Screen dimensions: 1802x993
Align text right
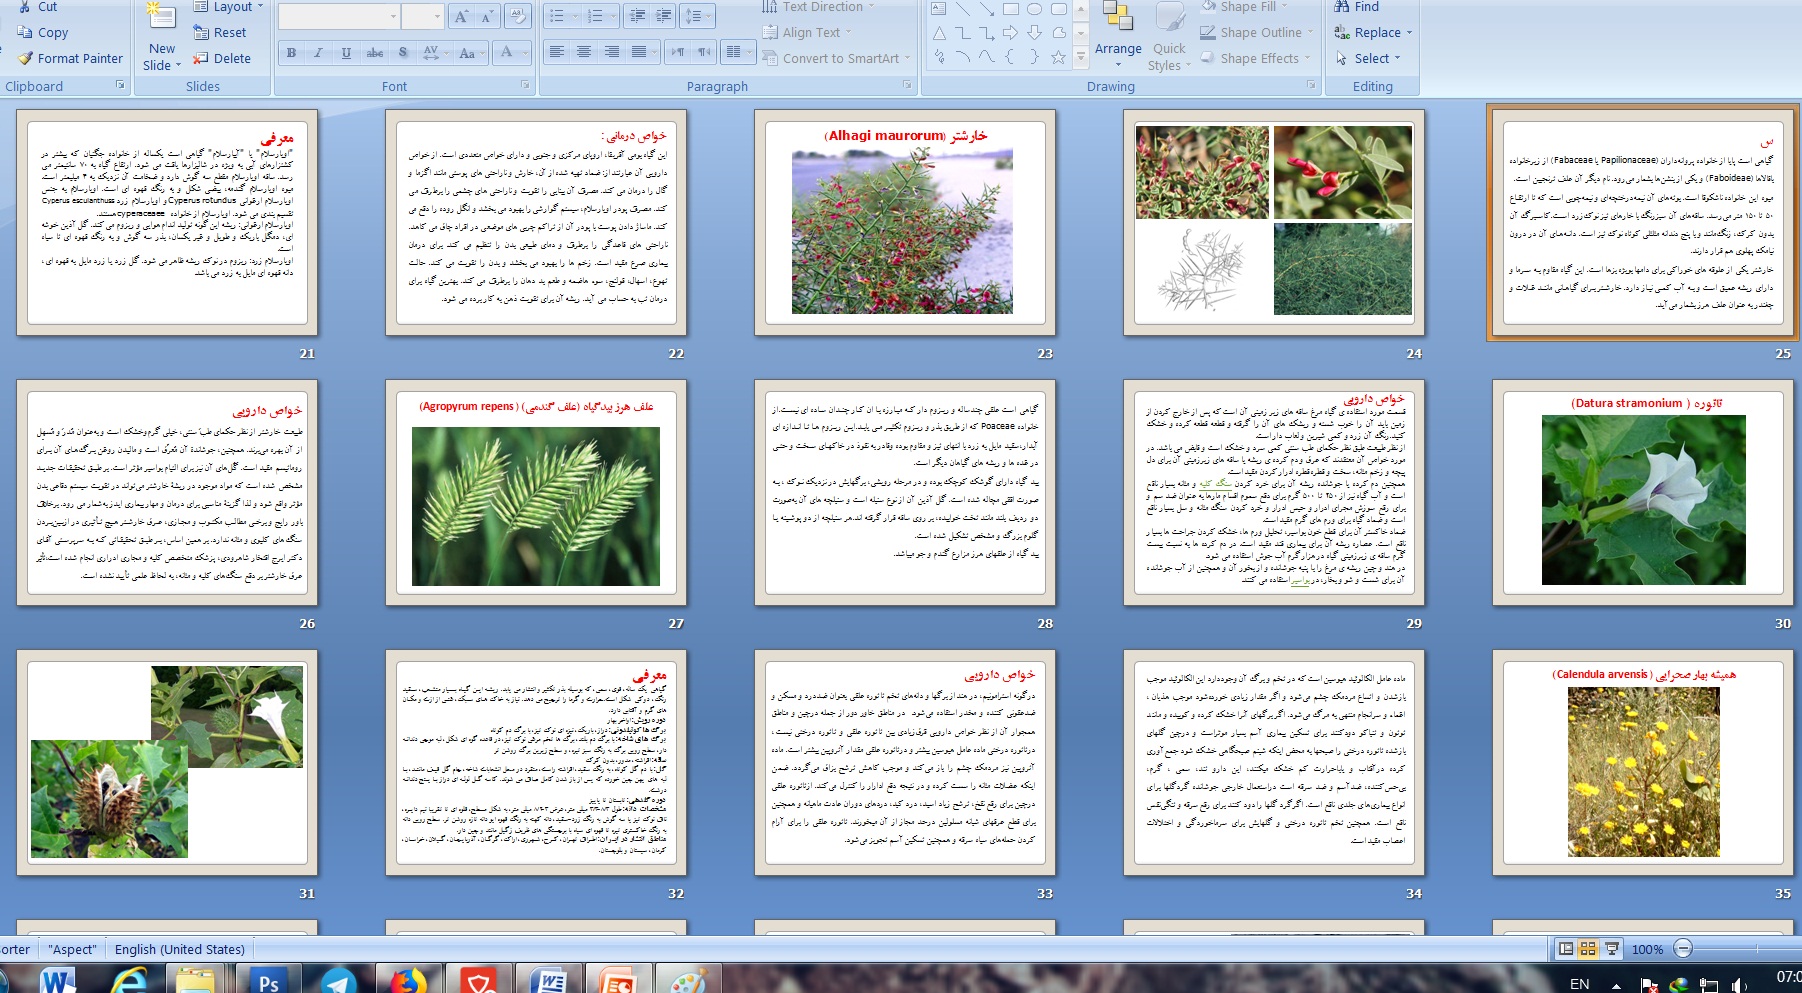[611, 52]
